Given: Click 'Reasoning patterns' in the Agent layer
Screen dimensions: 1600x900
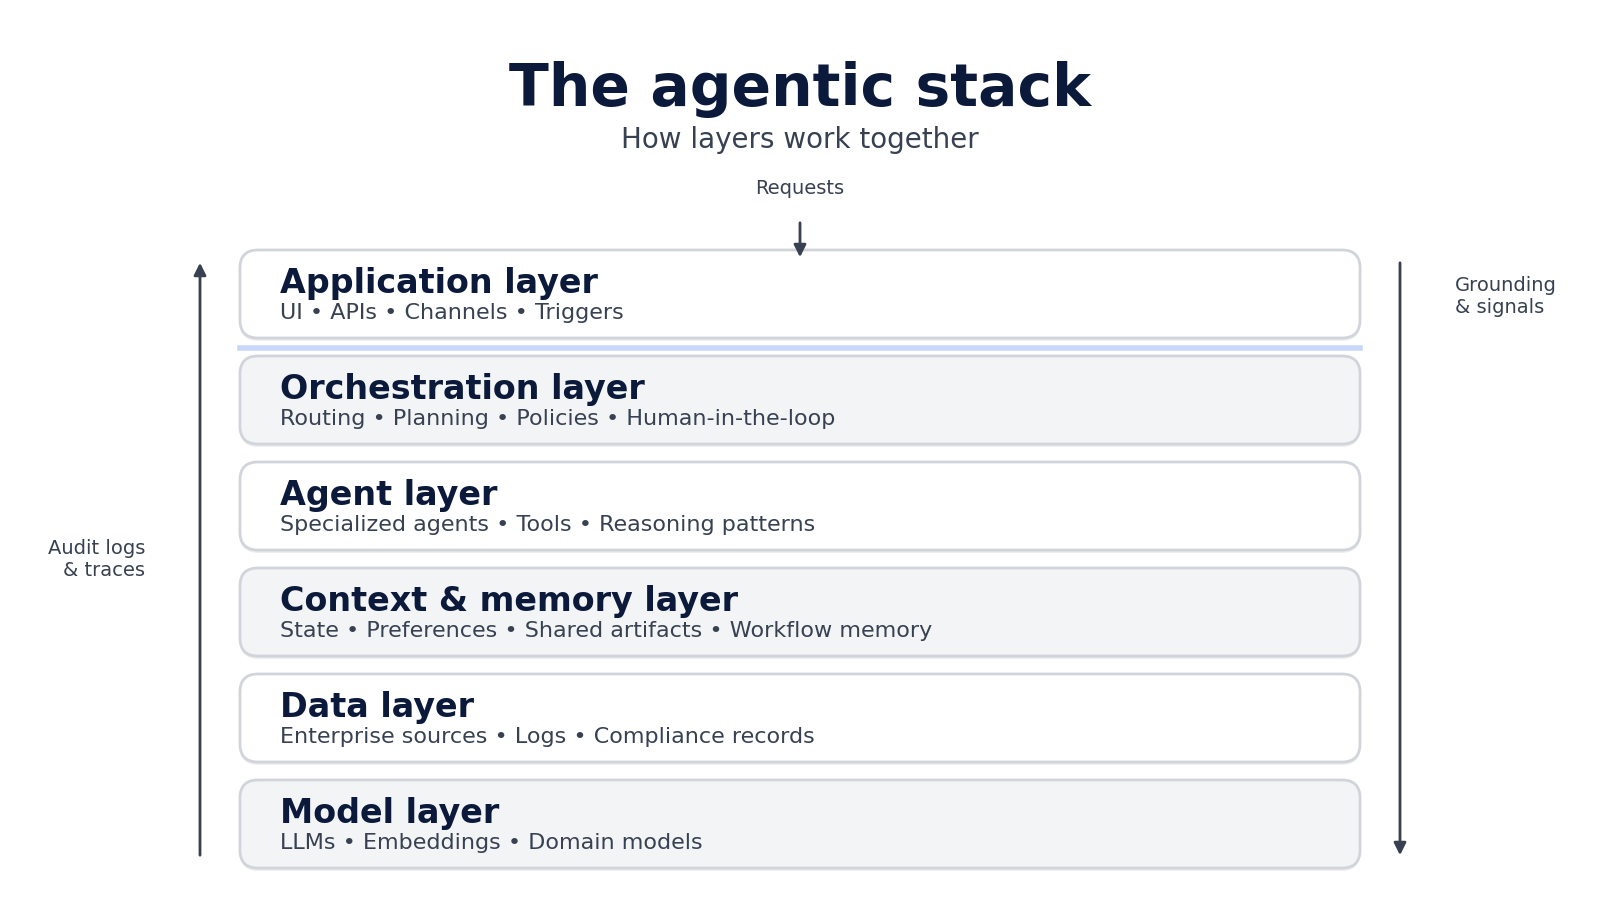Looking at the screenshot, I should coord(706,523).
